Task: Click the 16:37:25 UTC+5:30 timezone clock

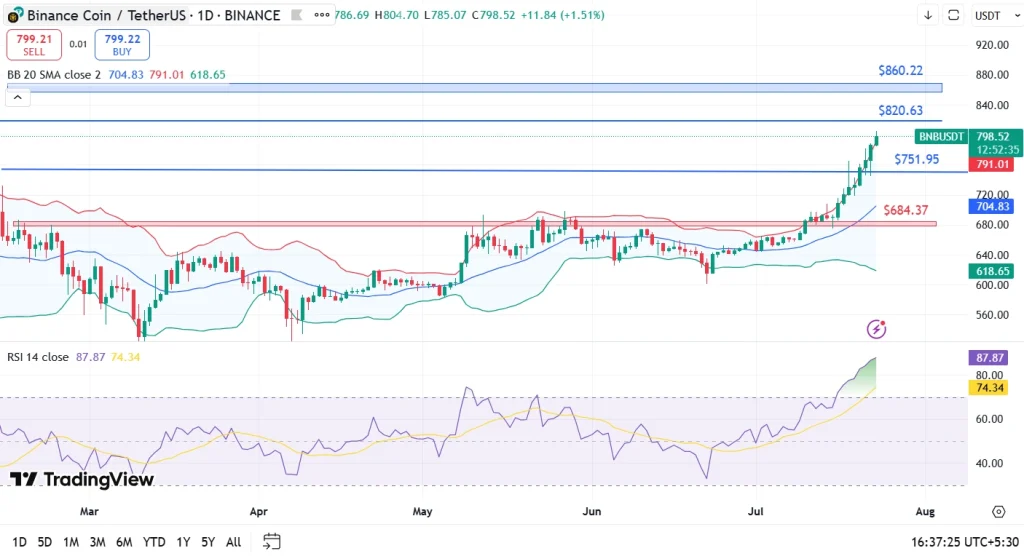Action: tap(965, 542)
